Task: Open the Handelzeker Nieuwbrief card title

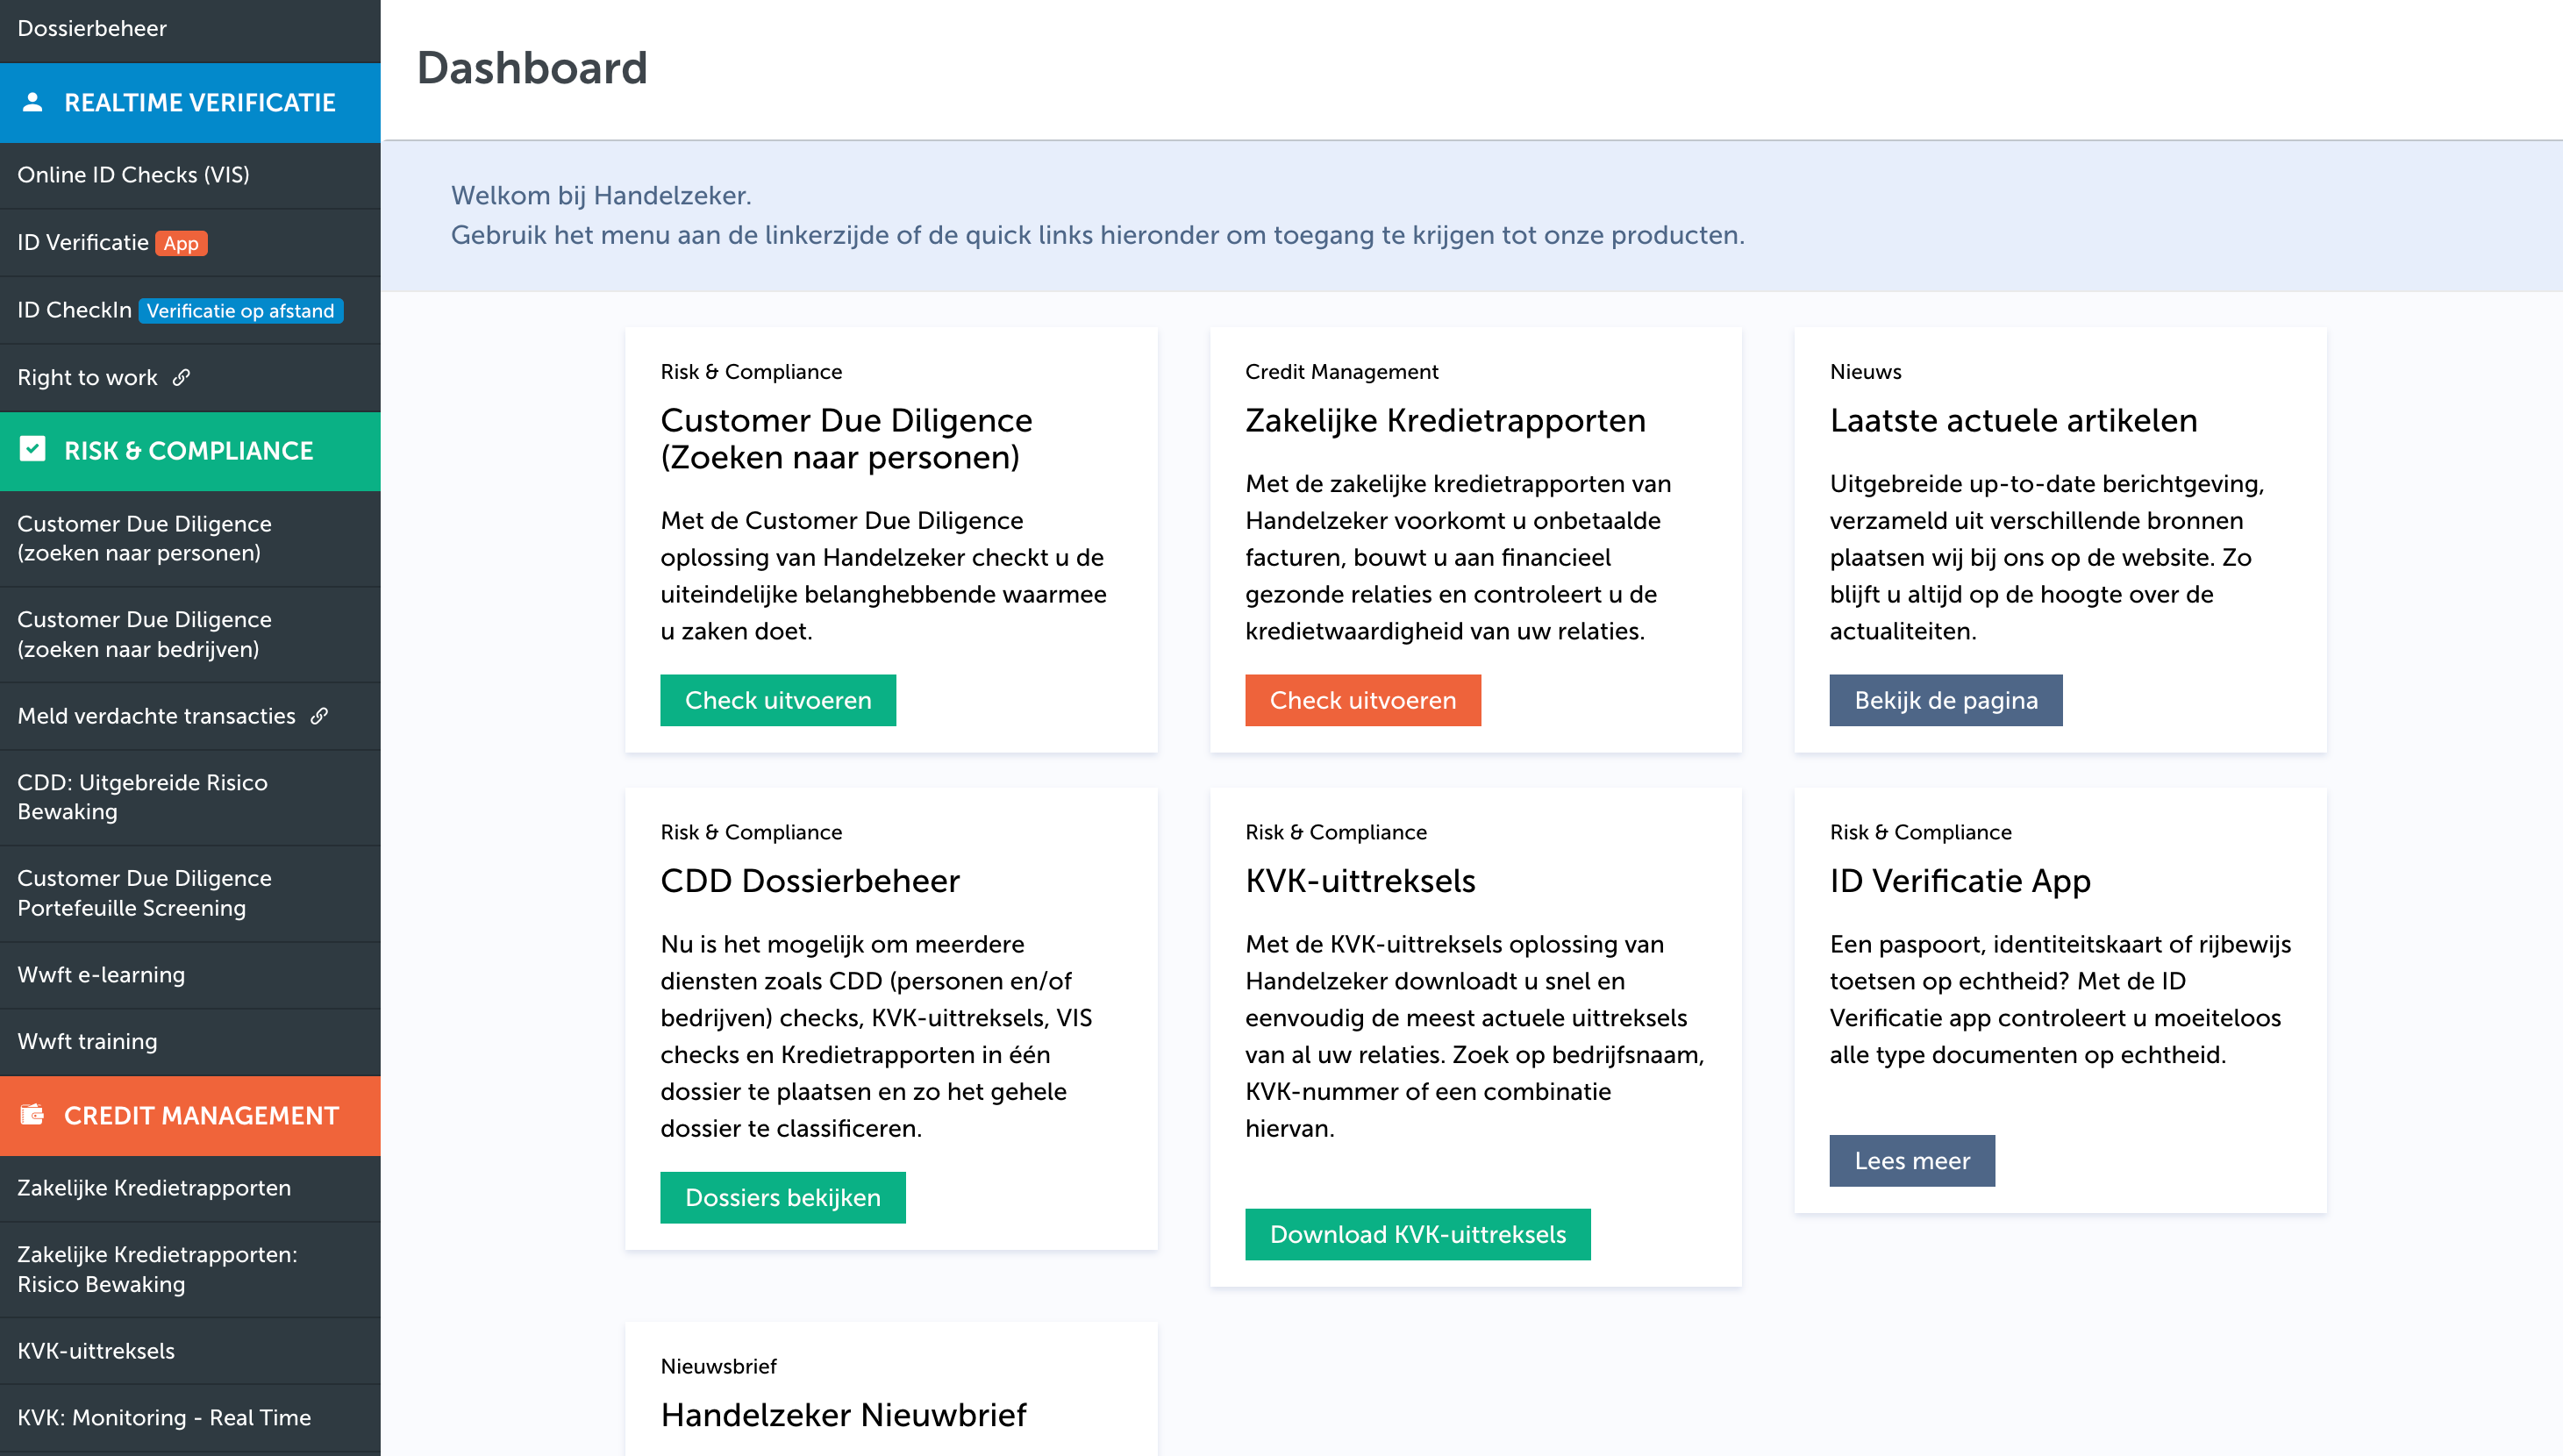Action: click(x=843, y=1414)
